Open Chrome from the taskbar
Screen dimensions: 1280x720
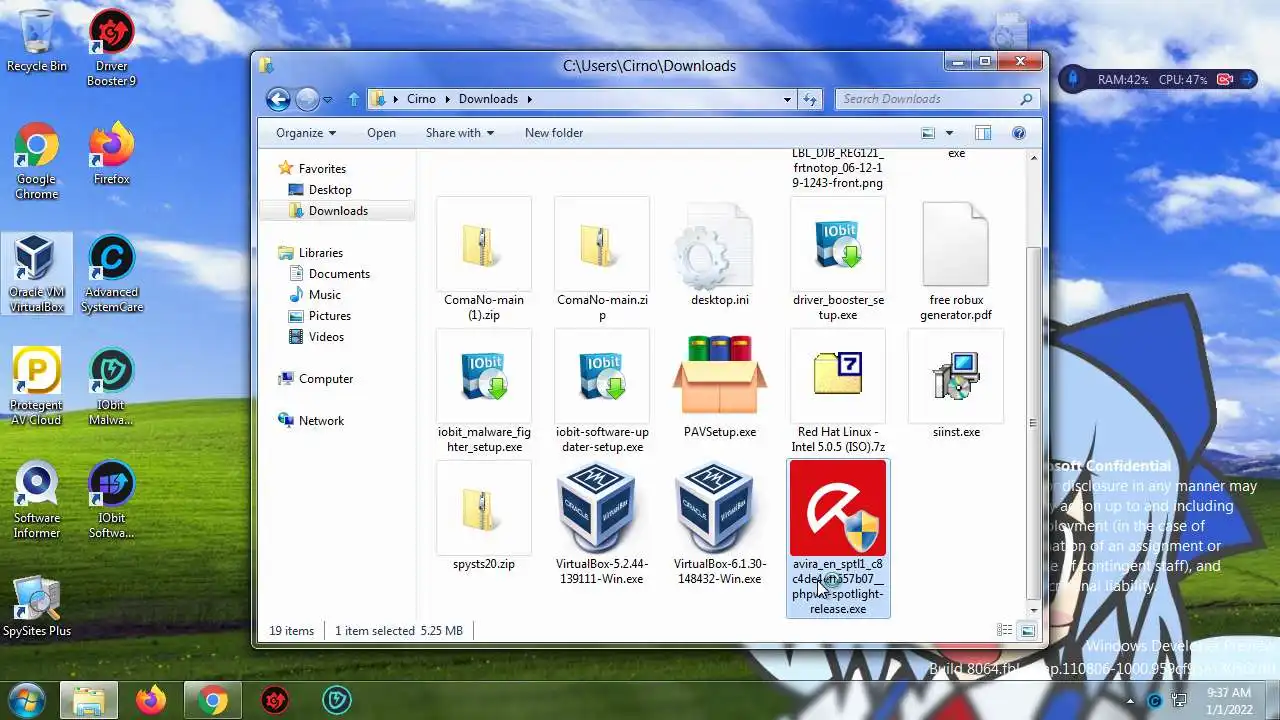[212, 701]
